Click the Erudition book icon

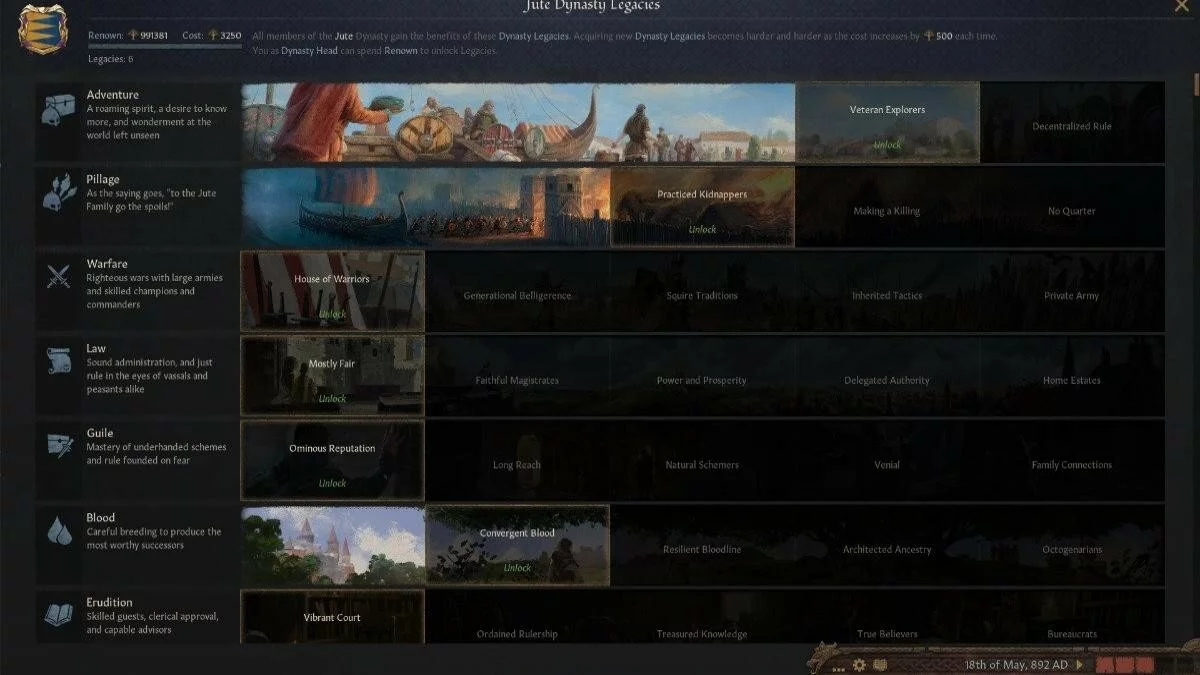click(x=59, y=615)
